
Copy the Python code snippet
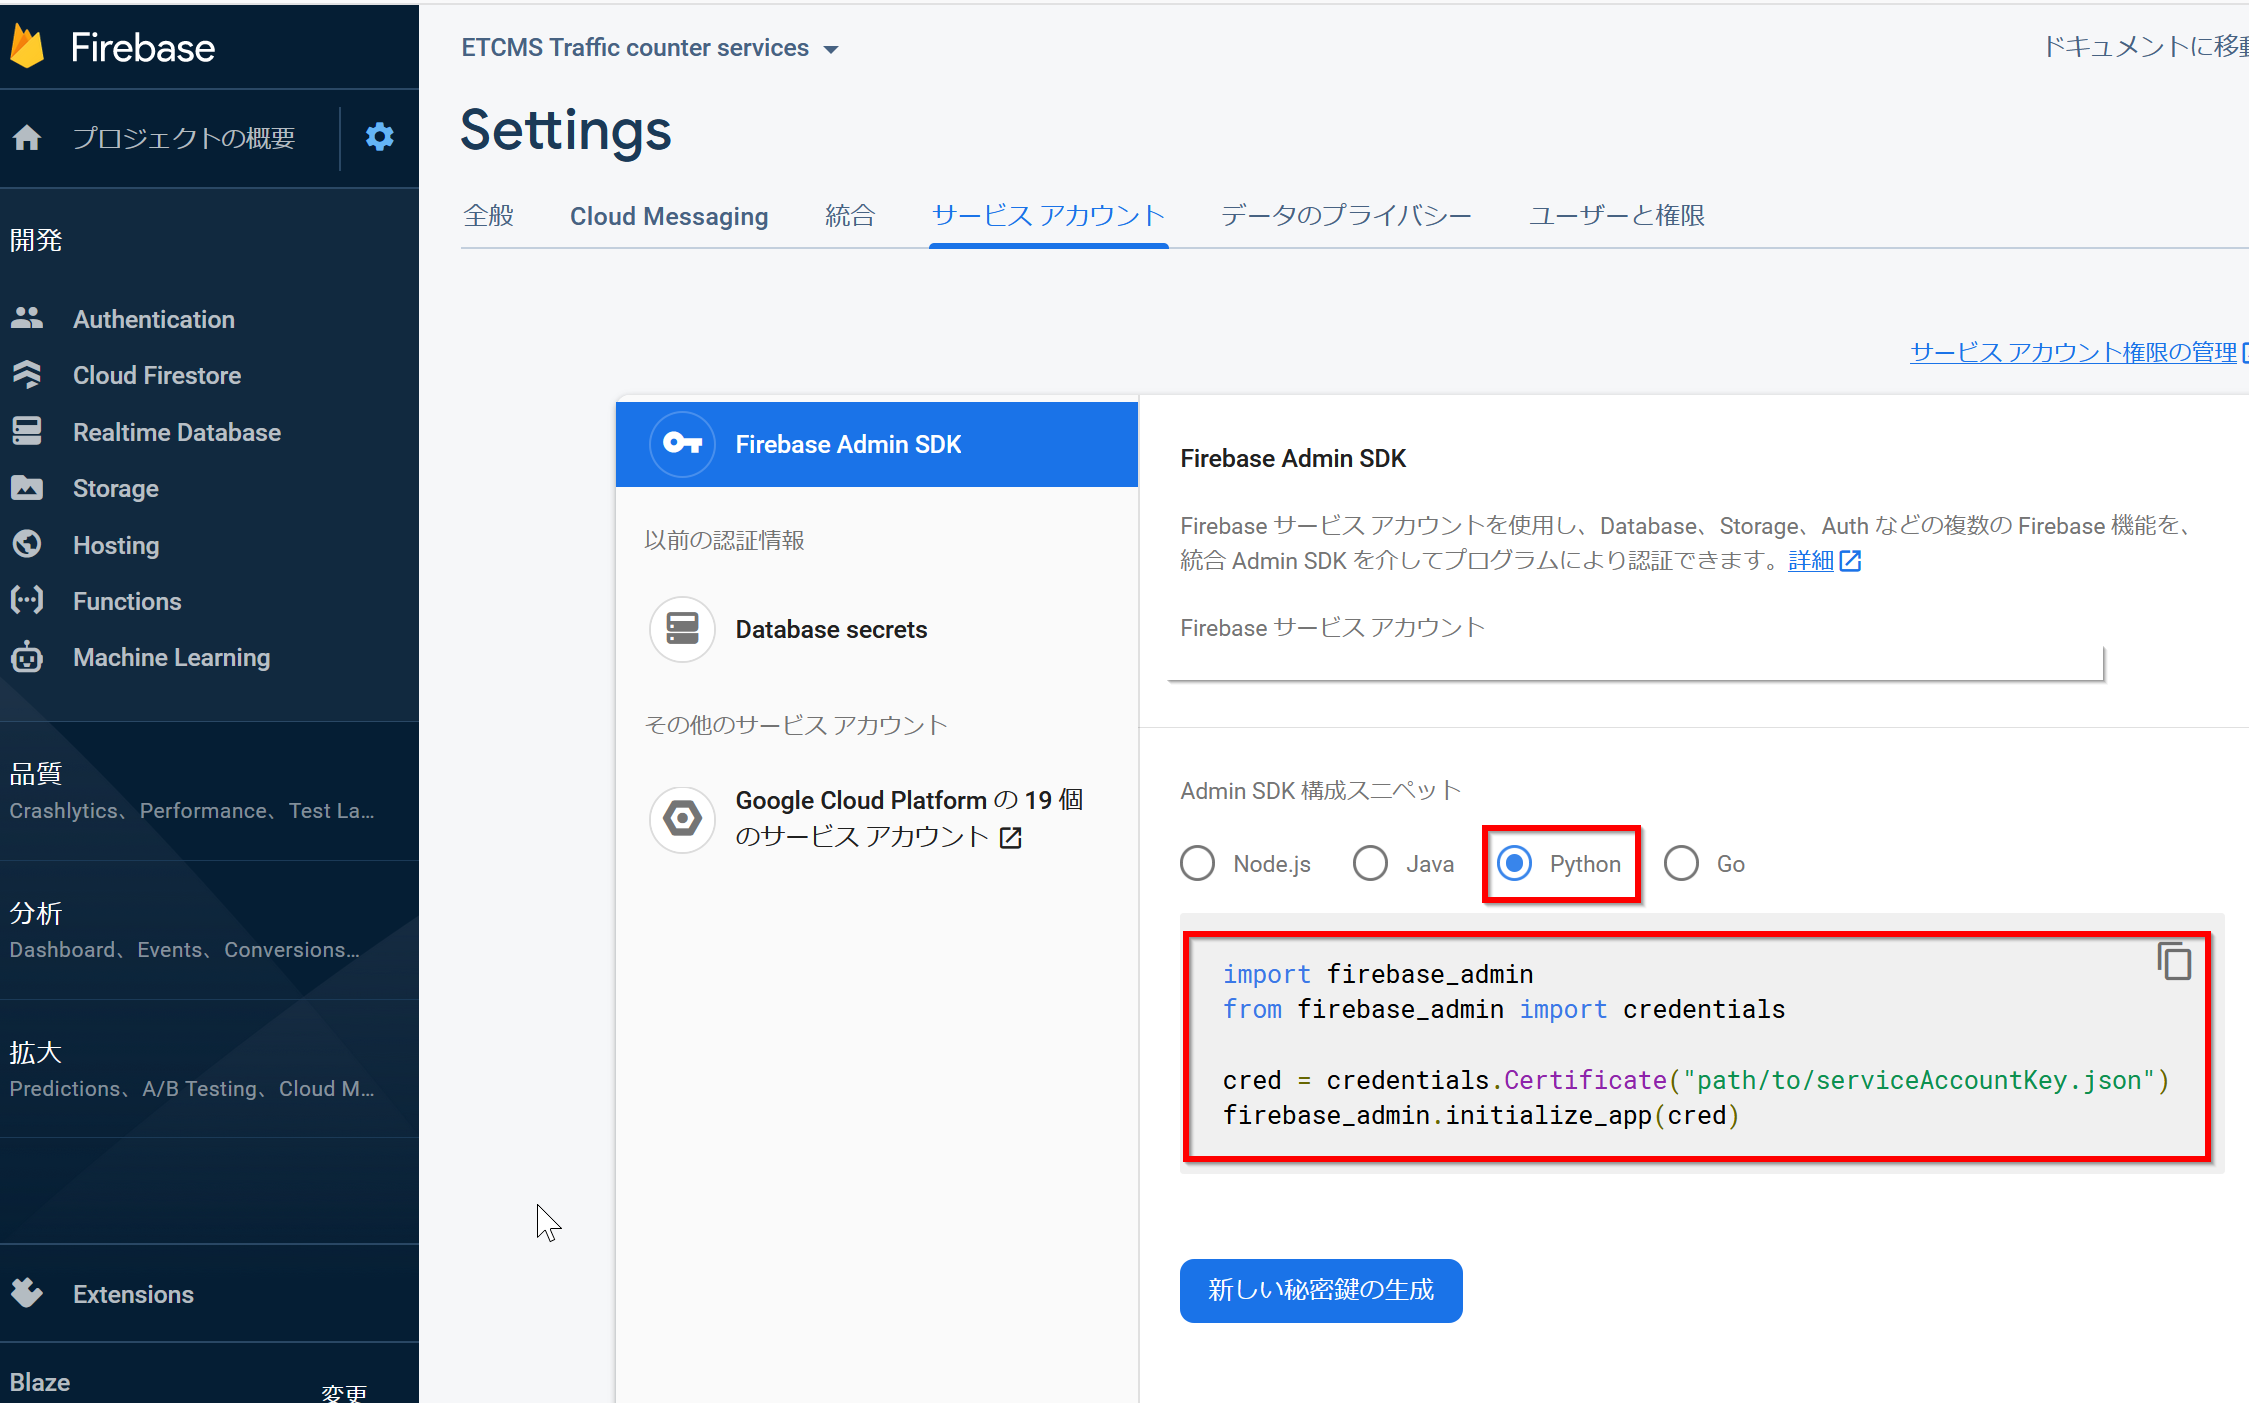click(2173, 962)
